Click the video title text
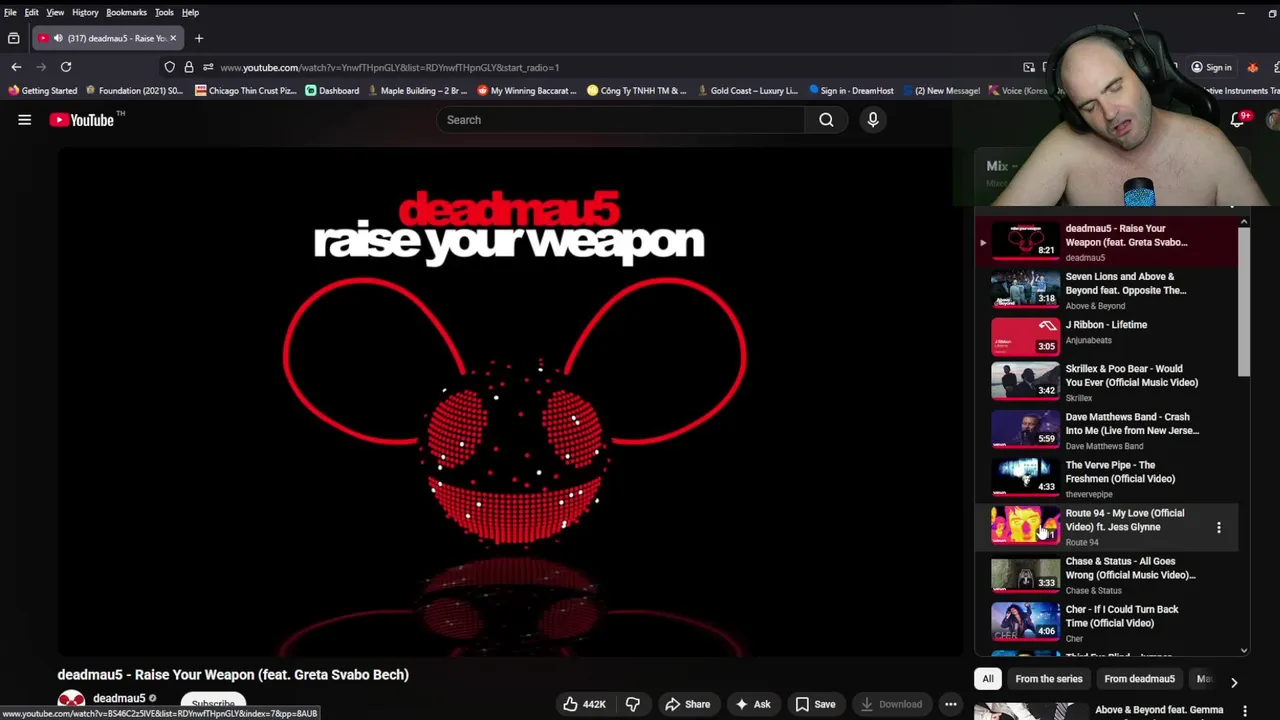 [x=233, y=675]
